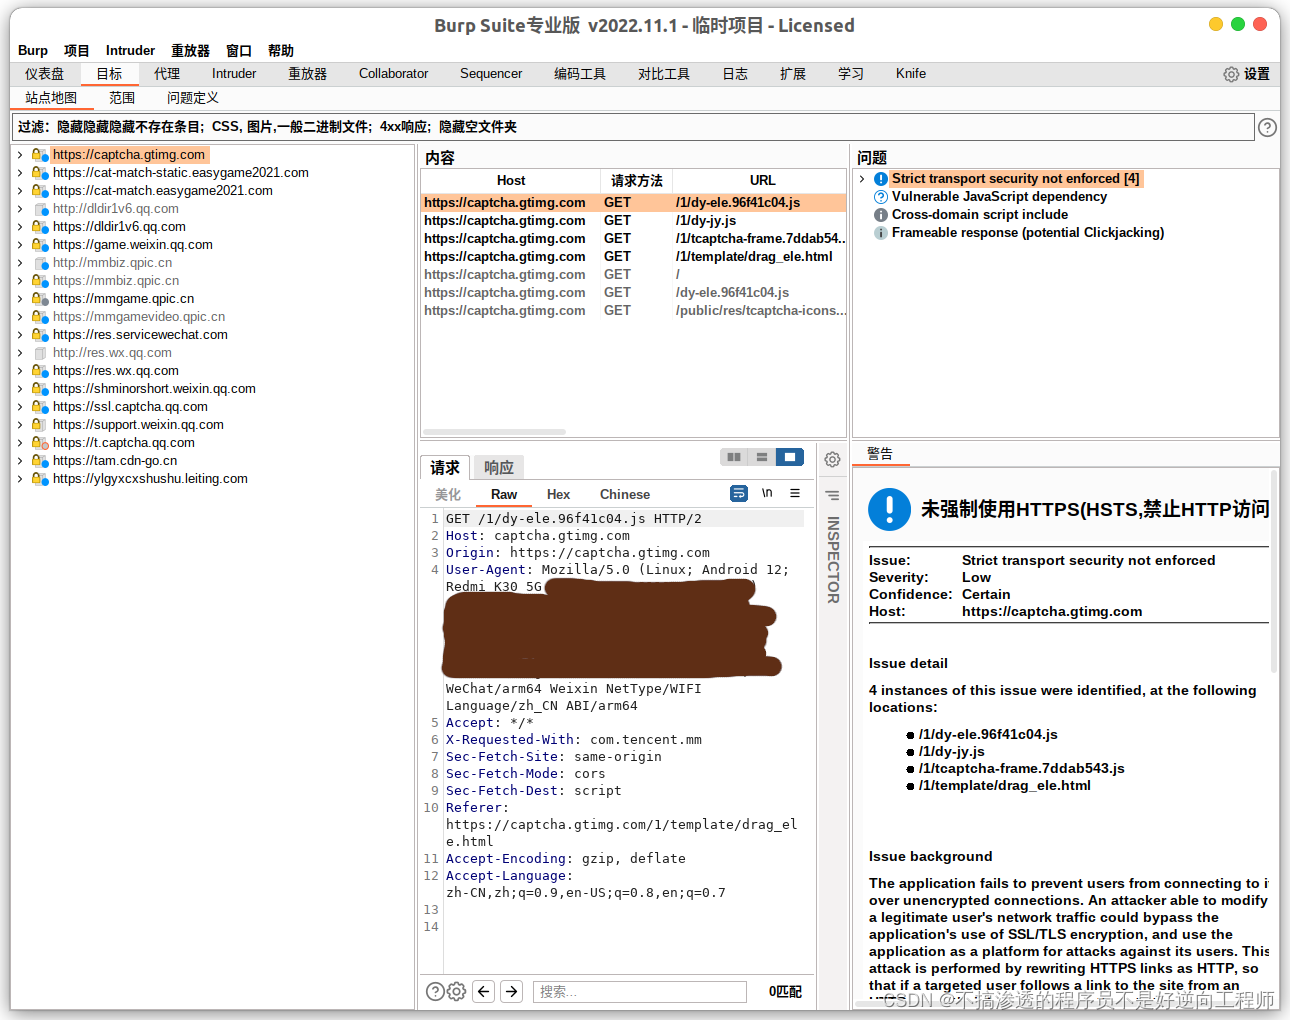Toggle the \n non-printable characters button
This screenshot has width=1290, height=1020.
(x=767, y=493)
